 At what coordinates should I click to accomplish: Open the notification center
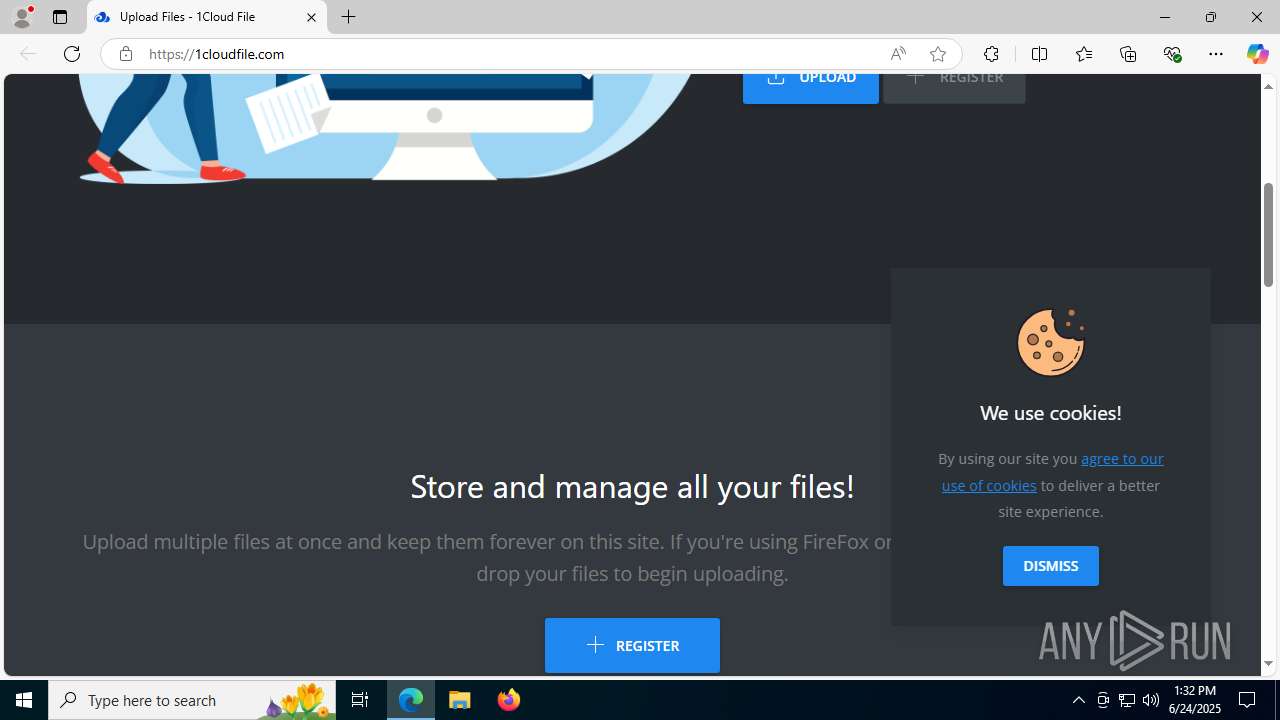point(1248,700)
